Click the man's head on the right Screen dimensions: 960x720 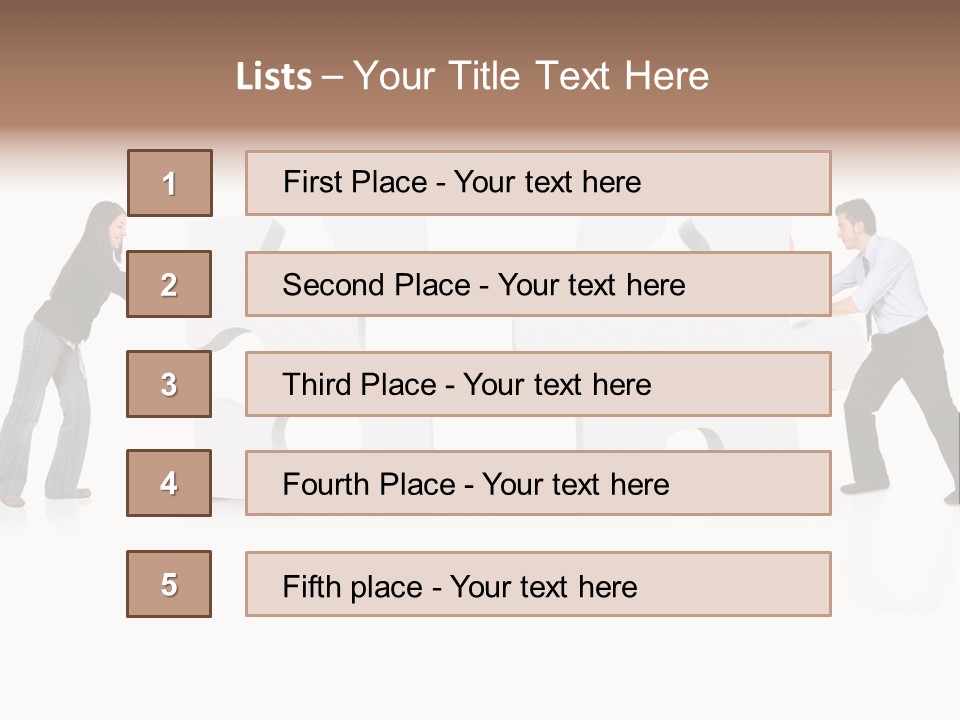[x=855, y=222]
